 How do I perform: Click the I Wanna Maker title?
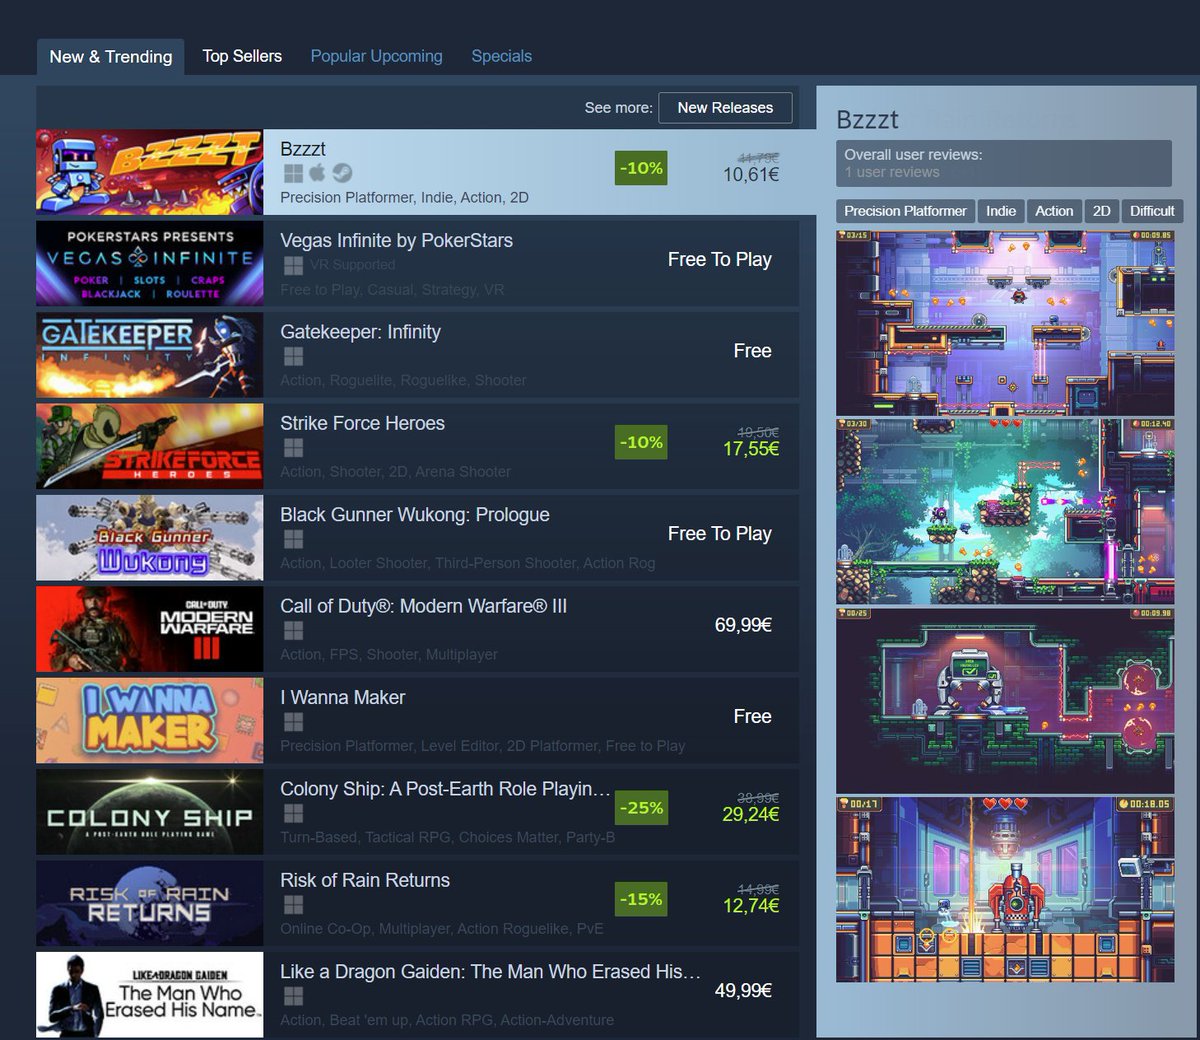342,697
